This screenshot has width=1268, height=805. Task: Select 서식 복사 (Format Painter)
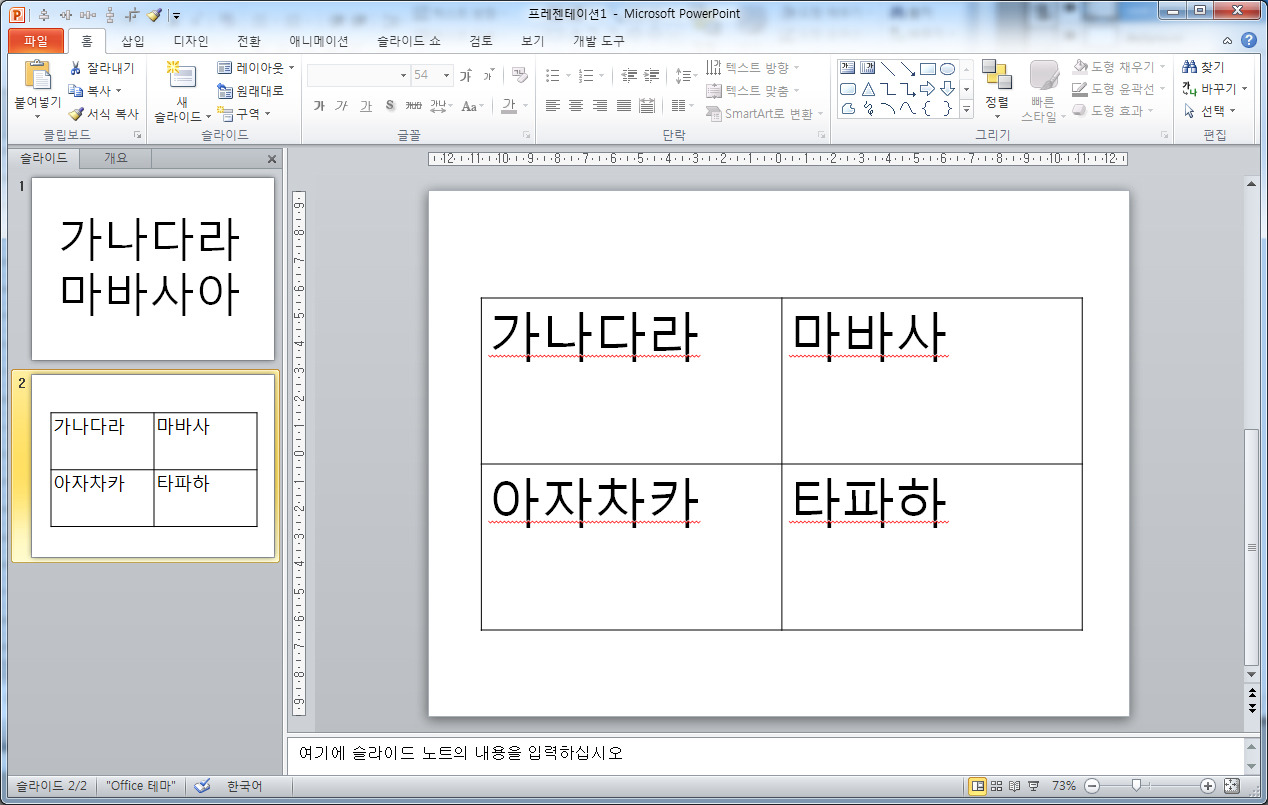[104, 113]
